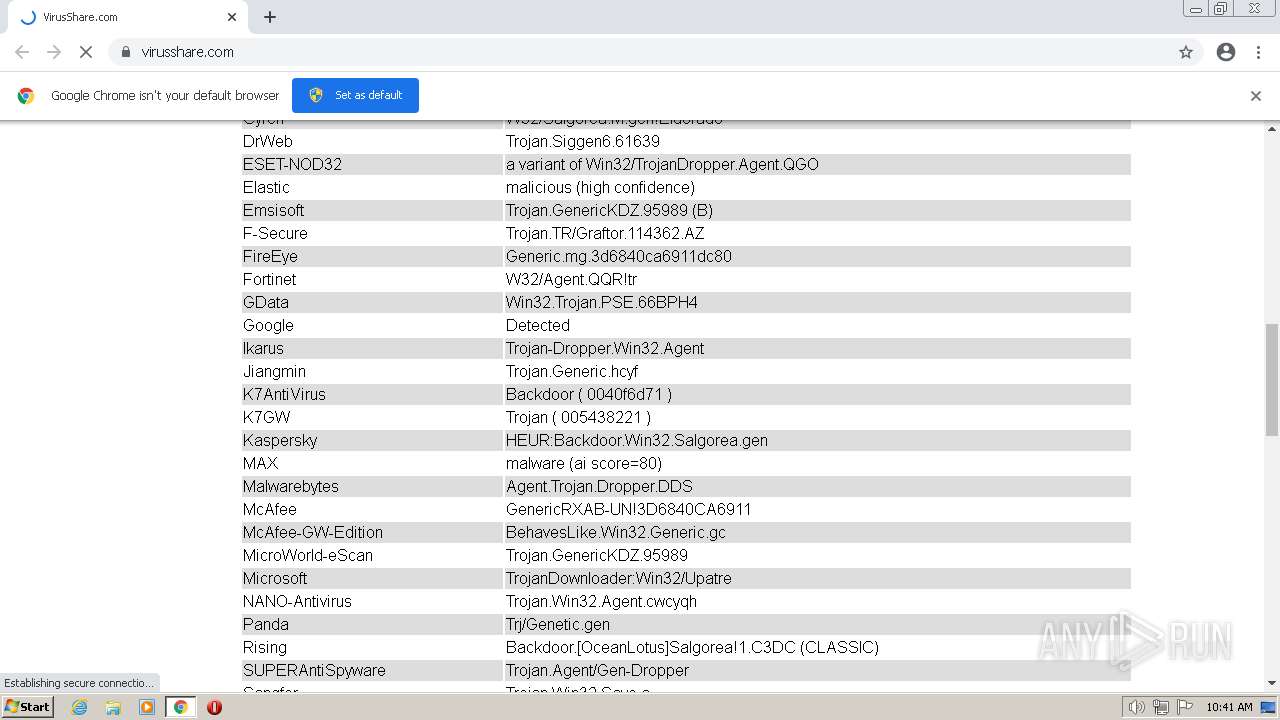
Task: Open media player from taskbar
Action: coord(147,707)
